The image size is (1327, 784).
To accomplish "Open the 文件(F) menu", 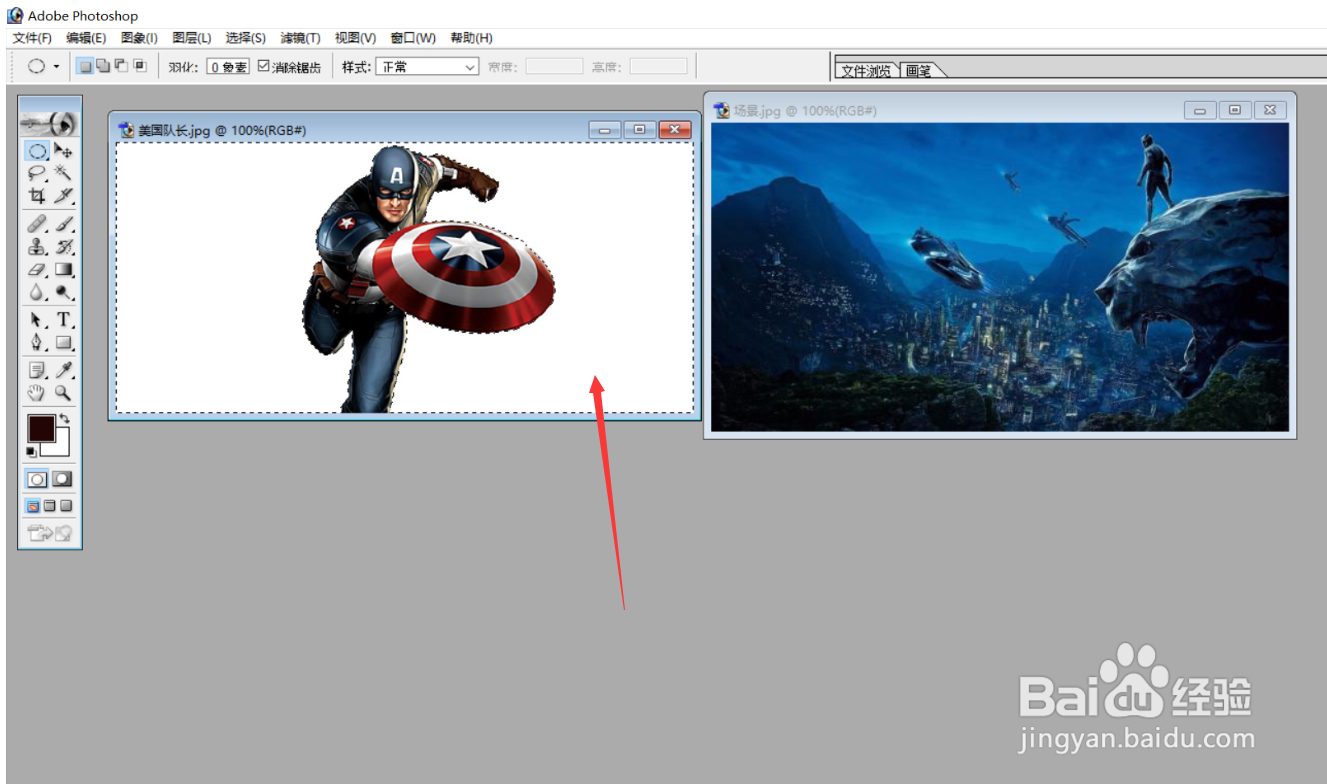I will pyautogui.click(x=32, y=38).
